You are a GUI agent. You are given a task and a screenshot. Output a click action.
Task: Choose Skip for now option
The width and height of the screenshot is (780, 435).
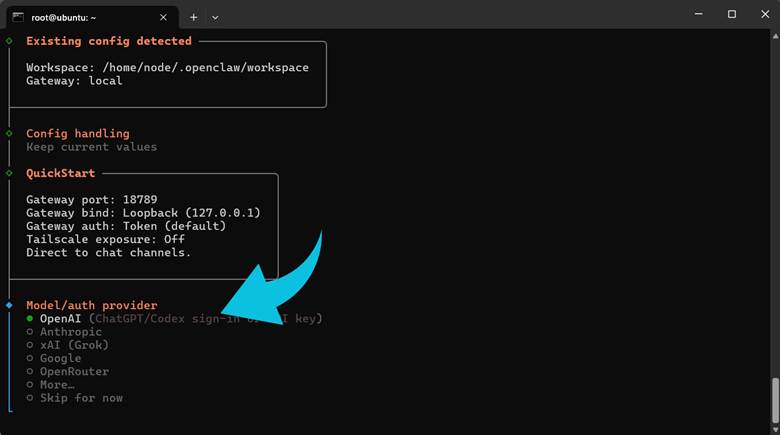click(75, 398)
